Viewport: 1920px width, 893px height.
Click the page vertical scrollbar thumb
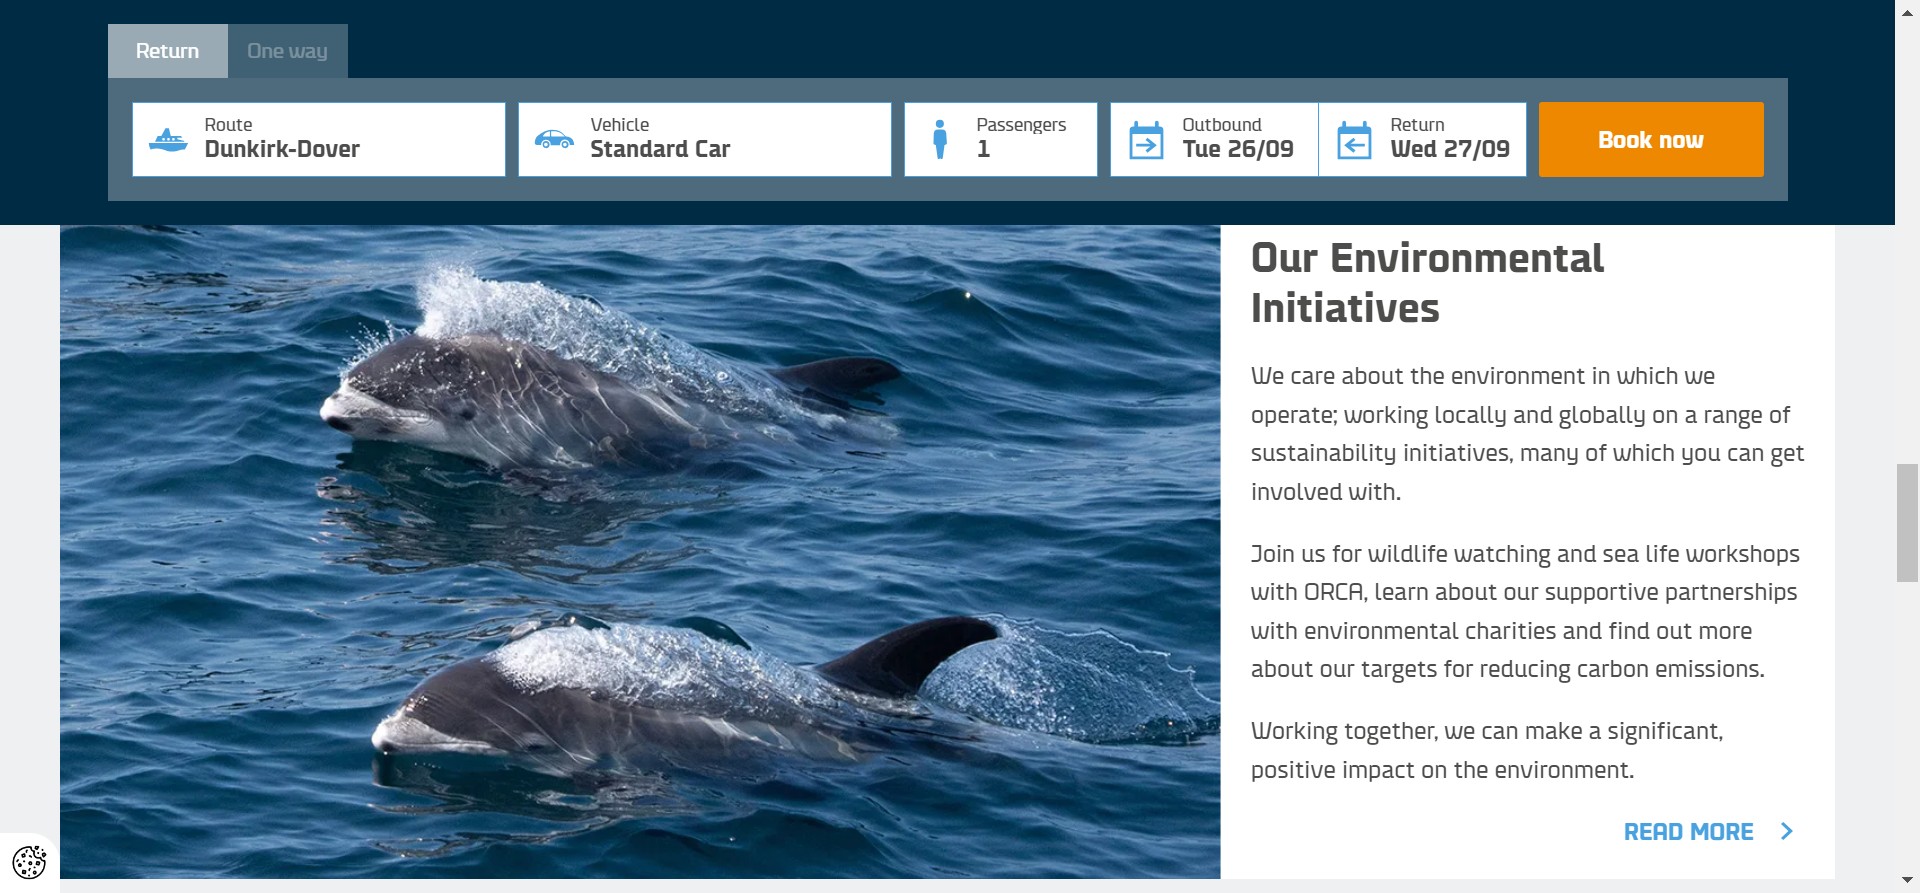pyautogui.click(x=1907, y=522)
